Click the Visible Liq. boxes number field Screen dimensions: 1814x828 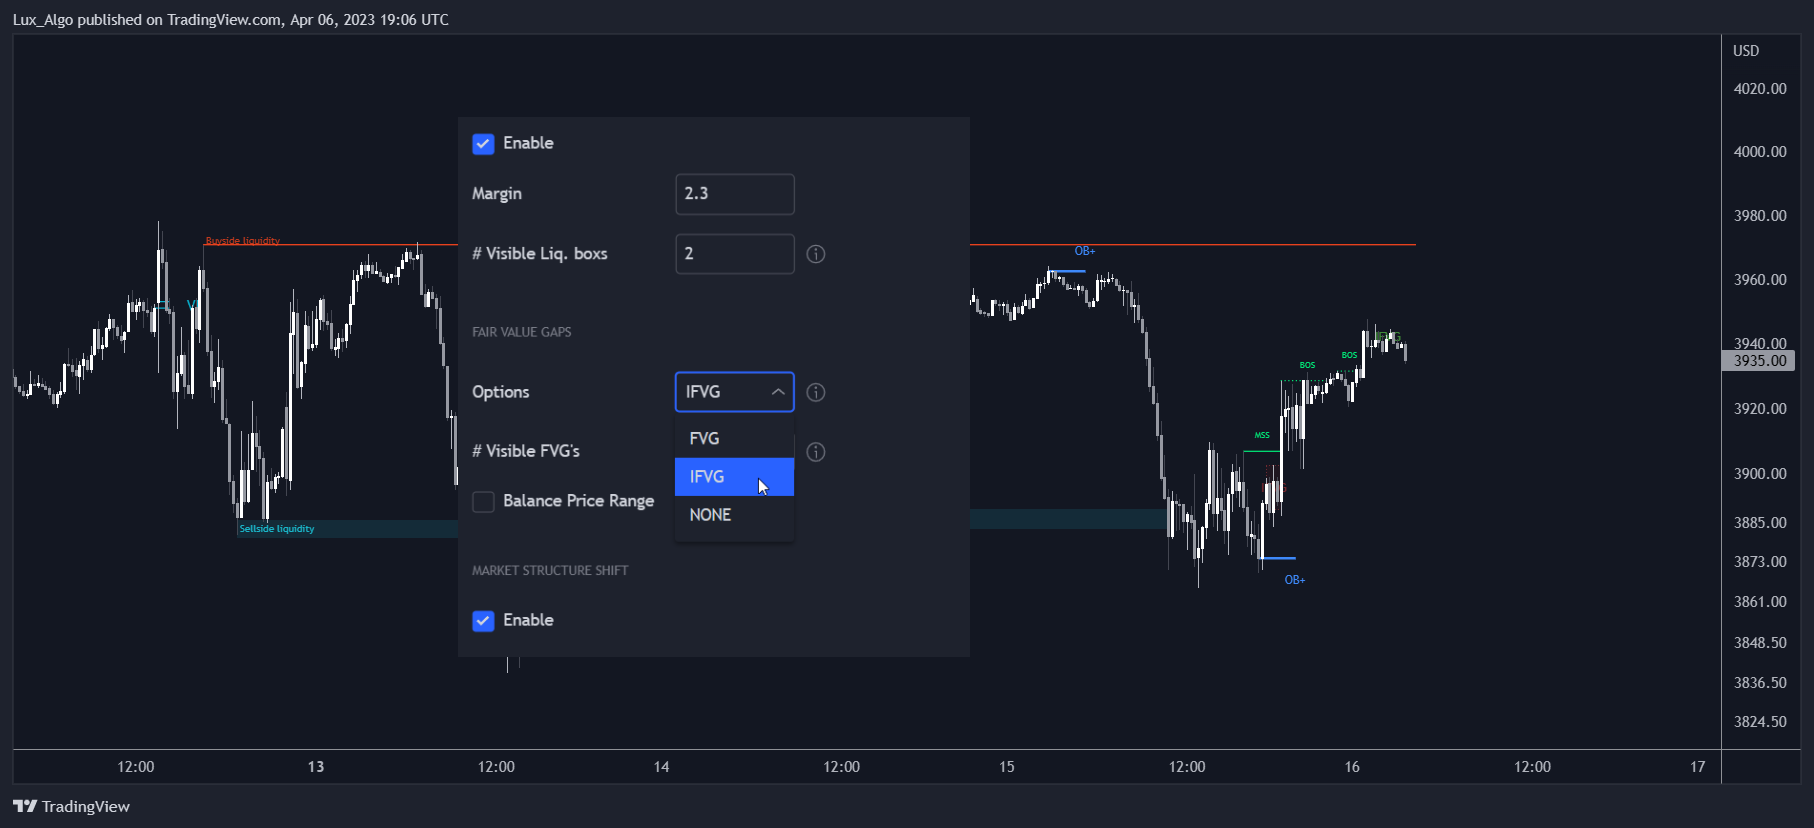coord(734,254)
